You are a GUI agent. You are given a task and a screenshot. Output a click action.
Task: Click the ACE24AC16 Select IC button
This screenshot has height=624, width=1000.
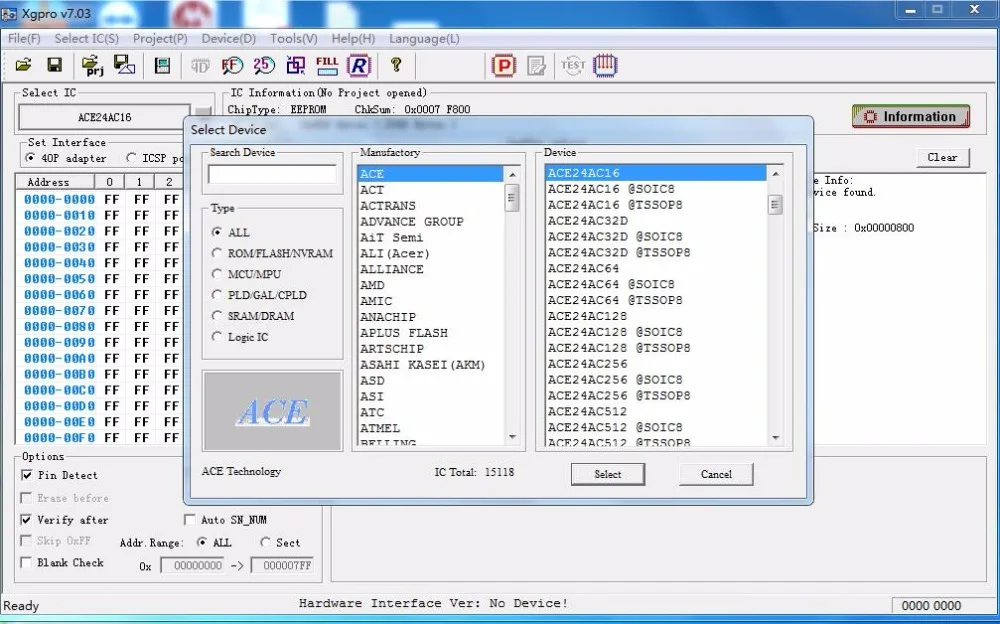105,117
